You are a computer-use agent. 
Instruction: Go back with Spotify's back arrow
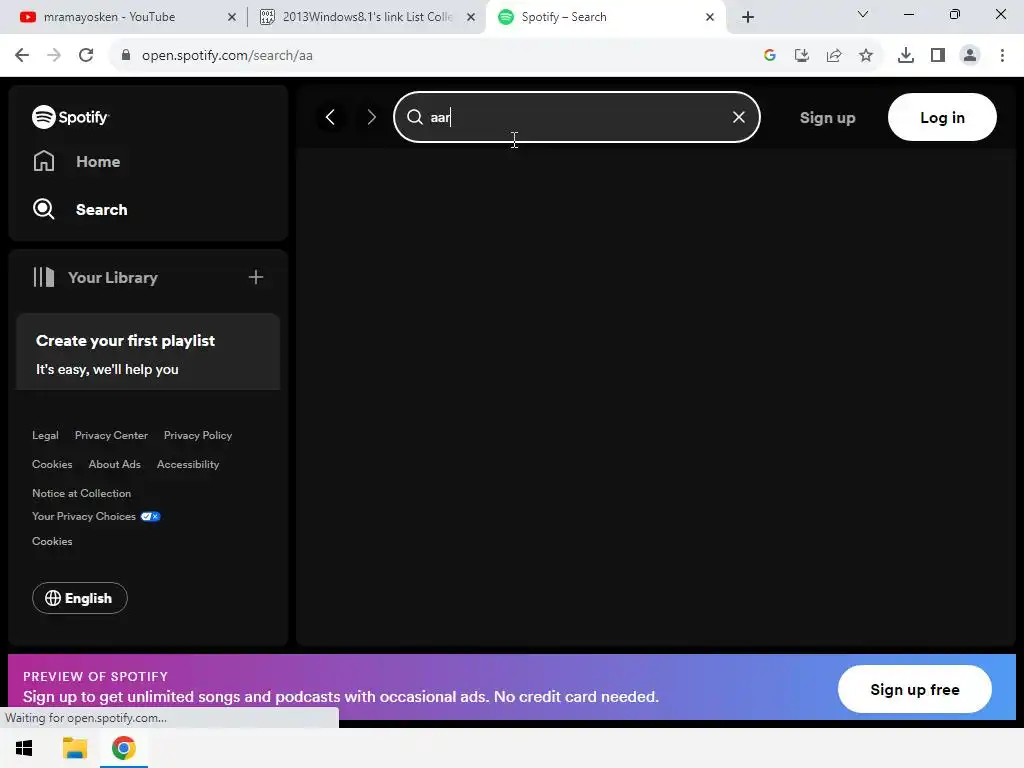click(x=330, y=118)
